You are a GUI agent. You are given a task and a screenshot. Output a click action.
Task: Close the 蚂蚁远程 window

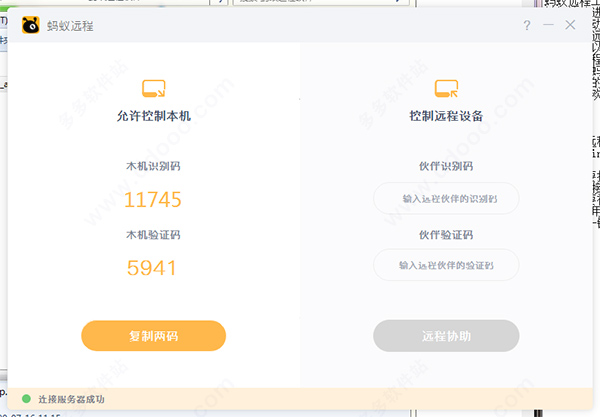(x=570, y=25)
